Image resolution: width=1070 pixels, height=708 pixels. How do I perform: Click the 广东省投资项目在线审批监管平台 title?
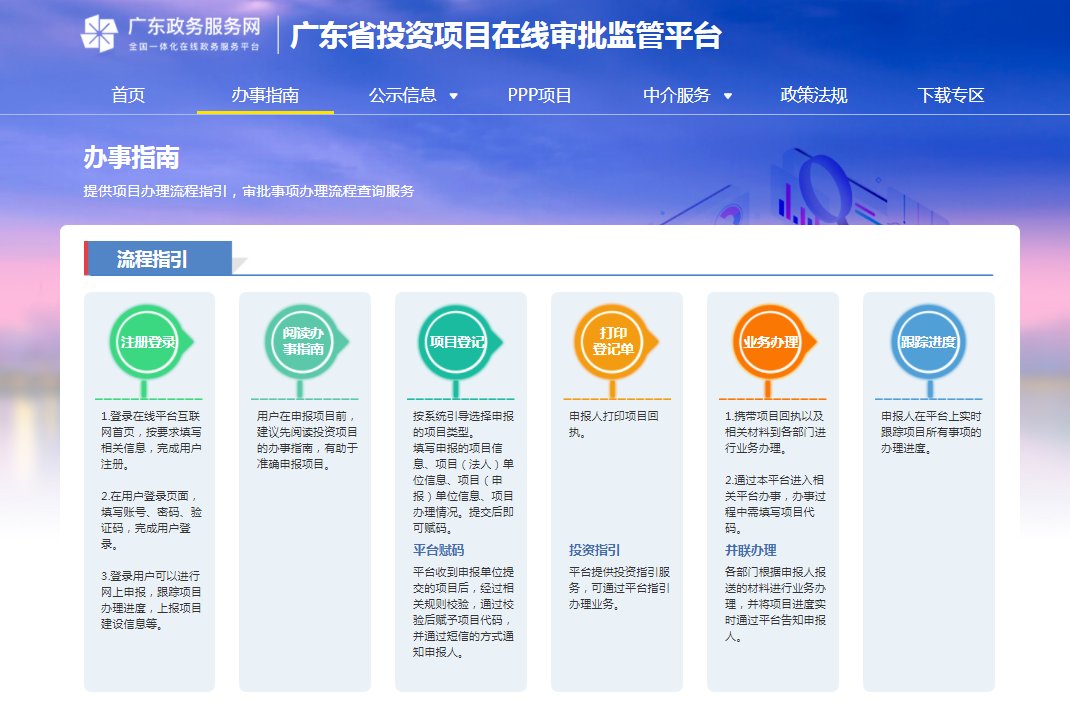pyautogui.click(x=505, y=36)
